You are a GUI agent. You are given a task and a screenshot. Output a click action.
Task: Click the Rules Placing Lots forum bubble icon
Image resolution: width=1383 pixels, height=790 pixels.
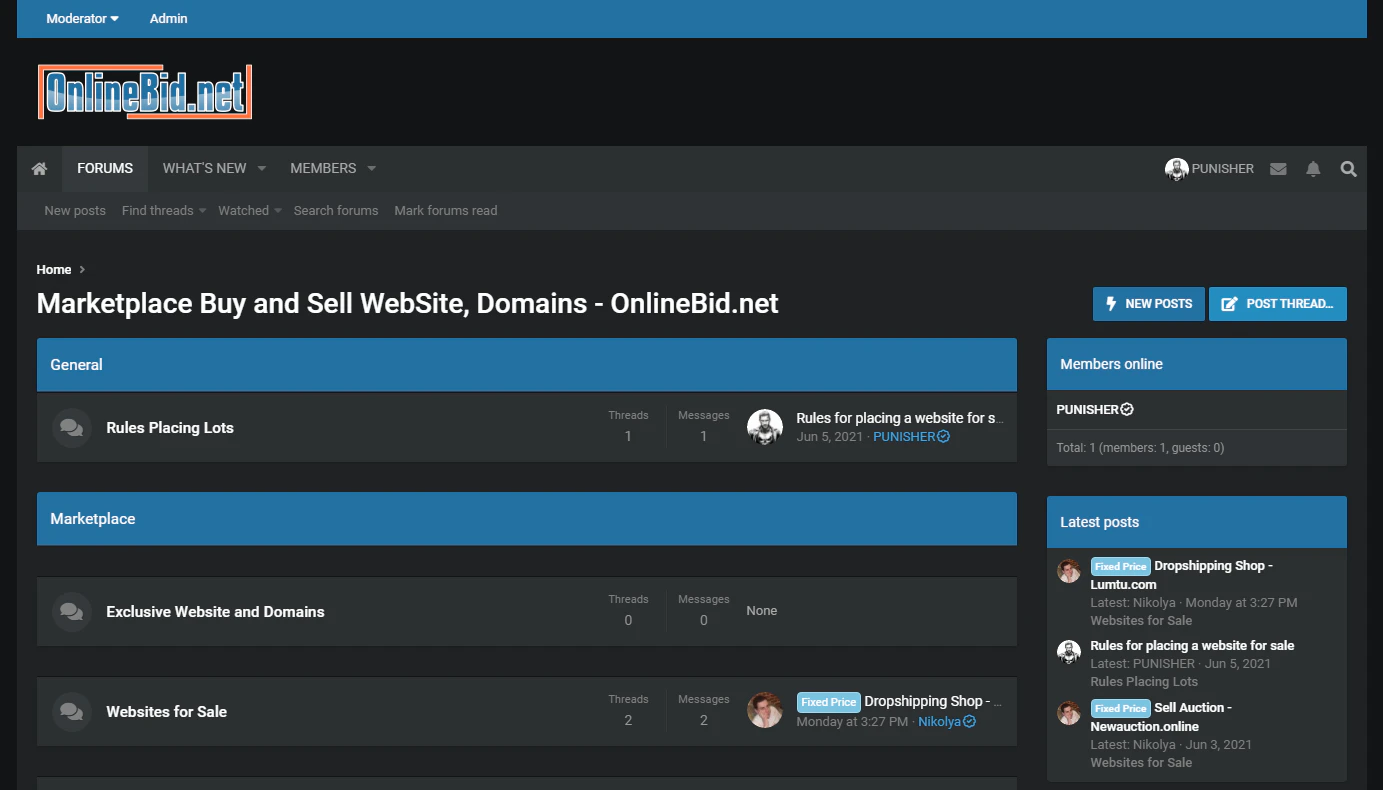(71, 428)
